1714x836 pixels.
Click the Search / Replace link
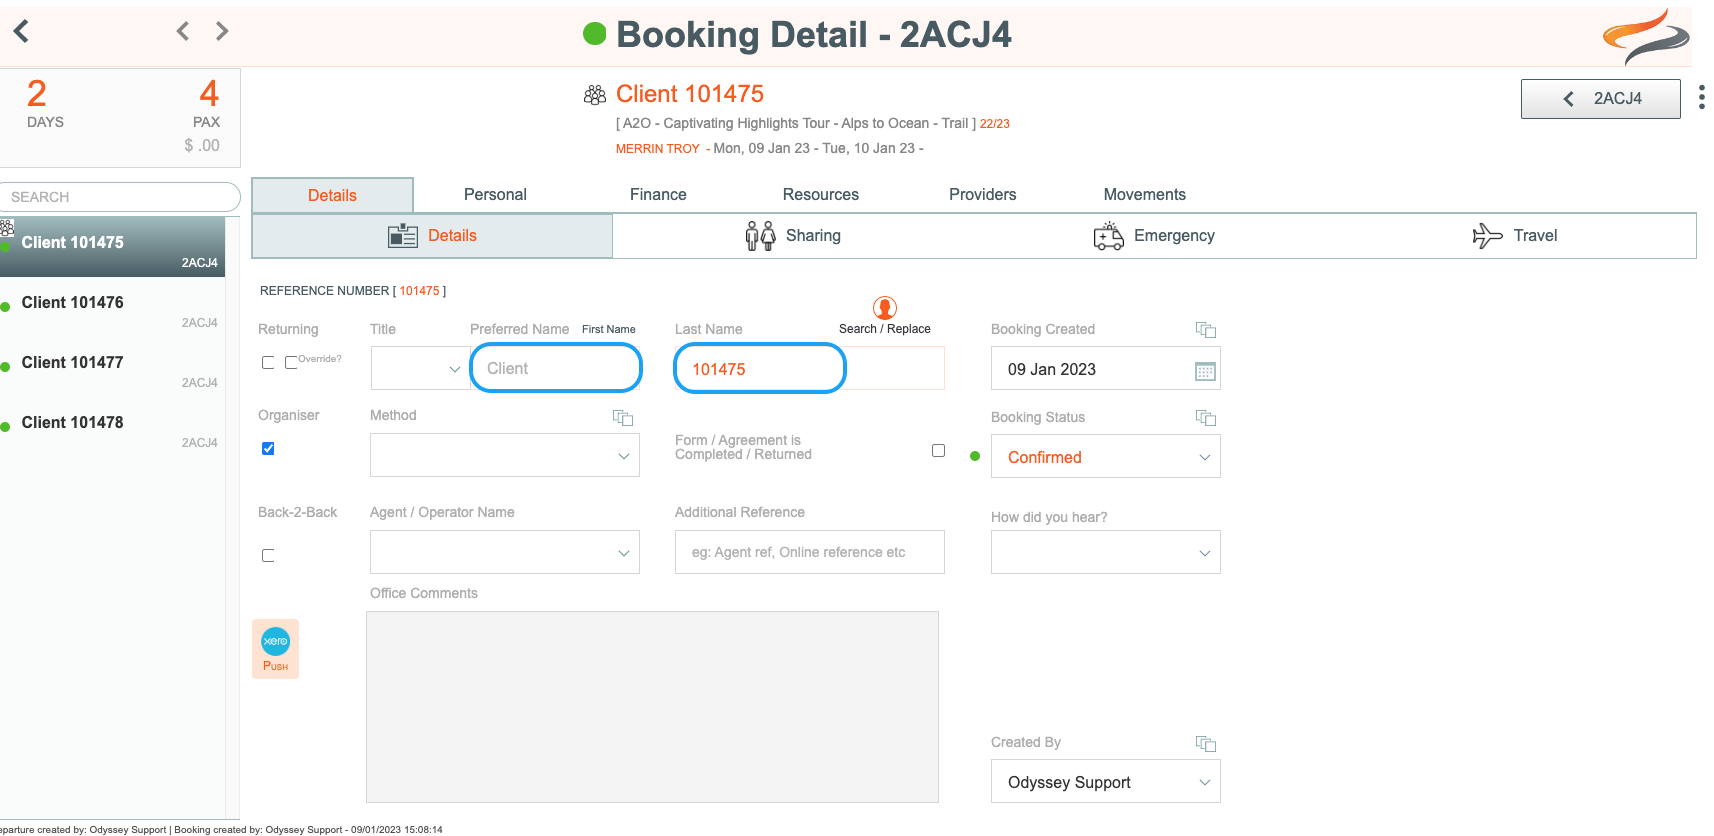click(885, 329)
